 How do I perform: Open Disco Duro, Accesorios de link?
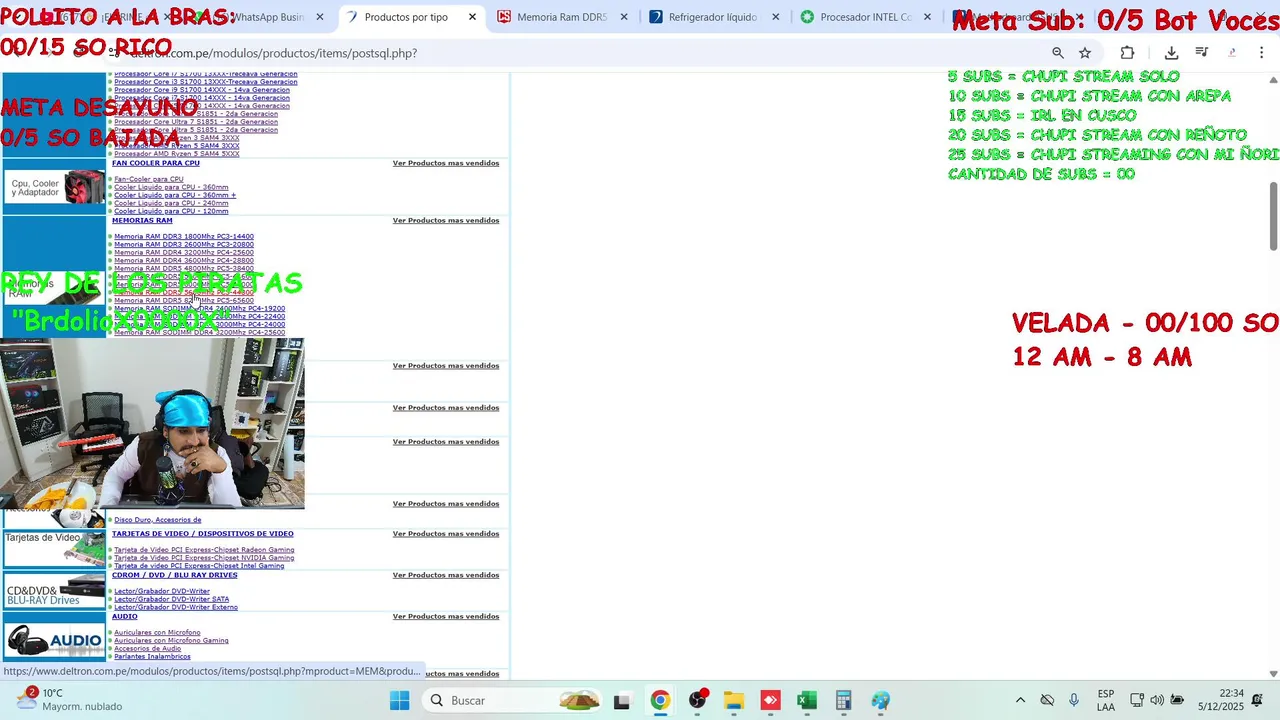158,520
